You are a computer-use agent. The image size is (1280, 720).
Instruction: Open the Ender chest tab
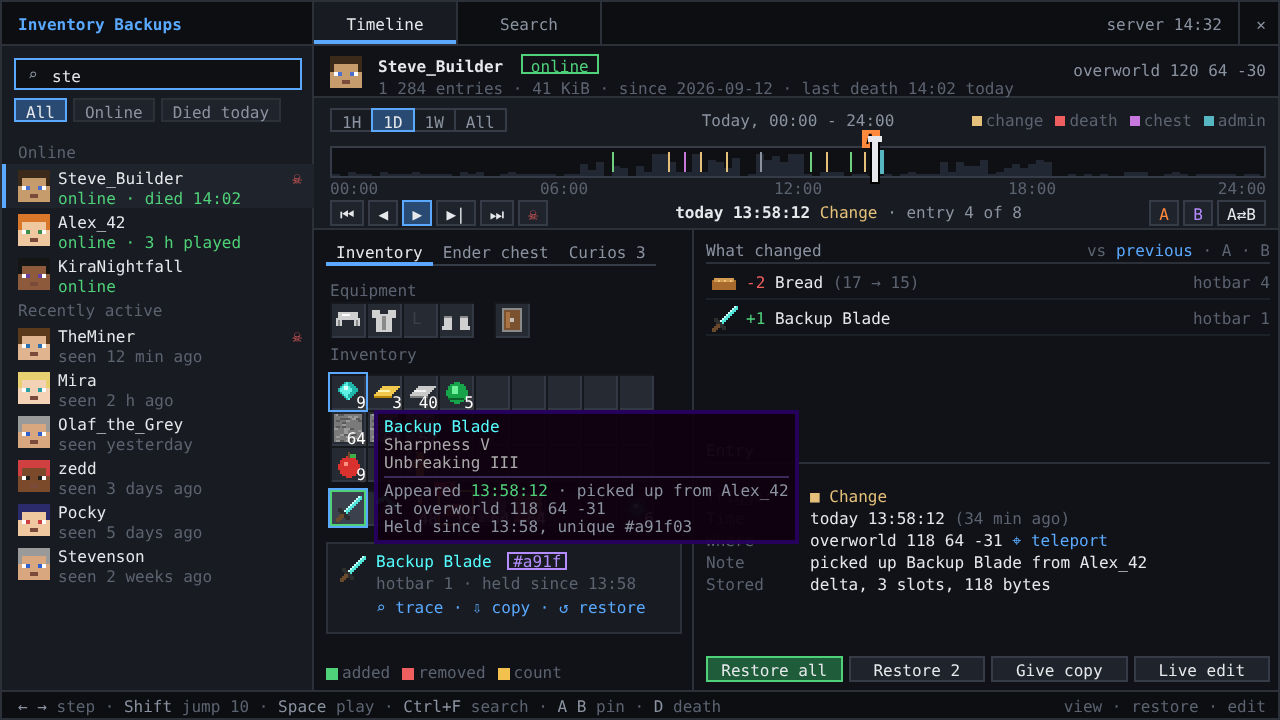coord(495,252)
